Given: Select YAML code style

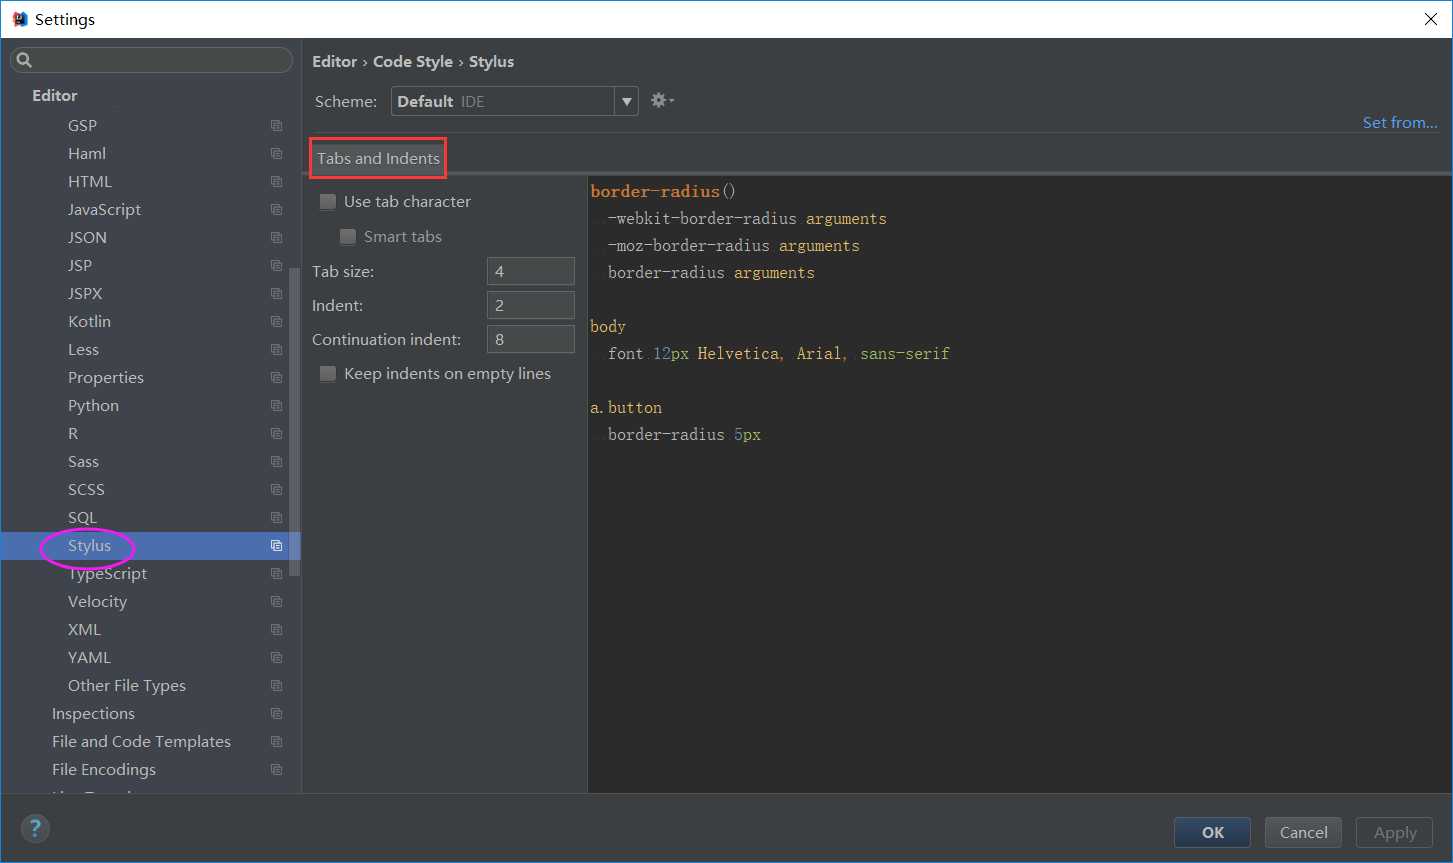Looking at the screenshot, I should coord(89,658).
